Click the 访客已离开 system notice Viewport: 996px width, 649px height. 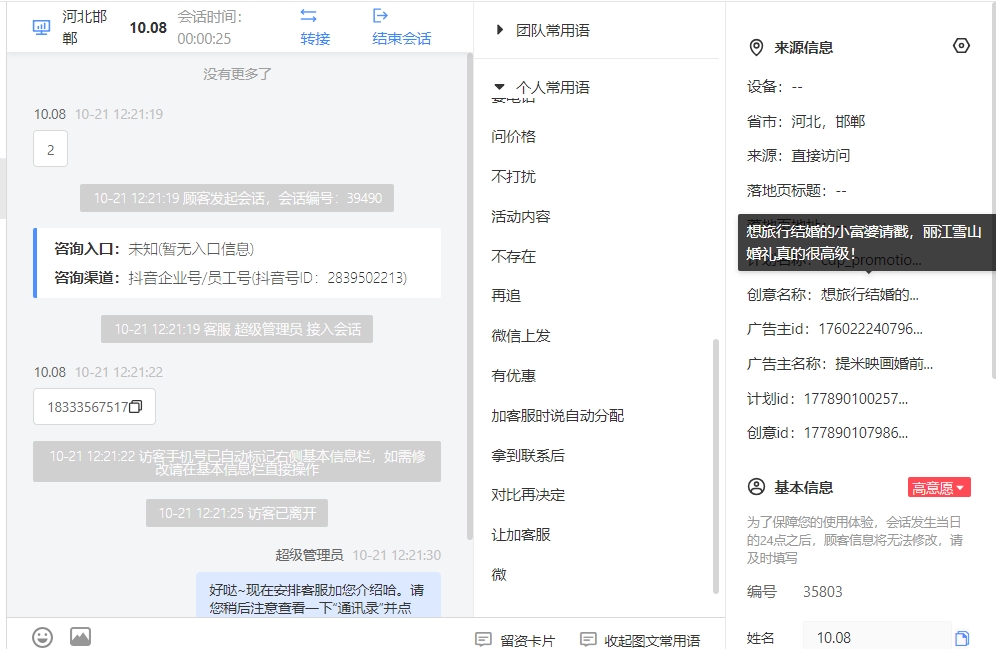tap(237, 513)
